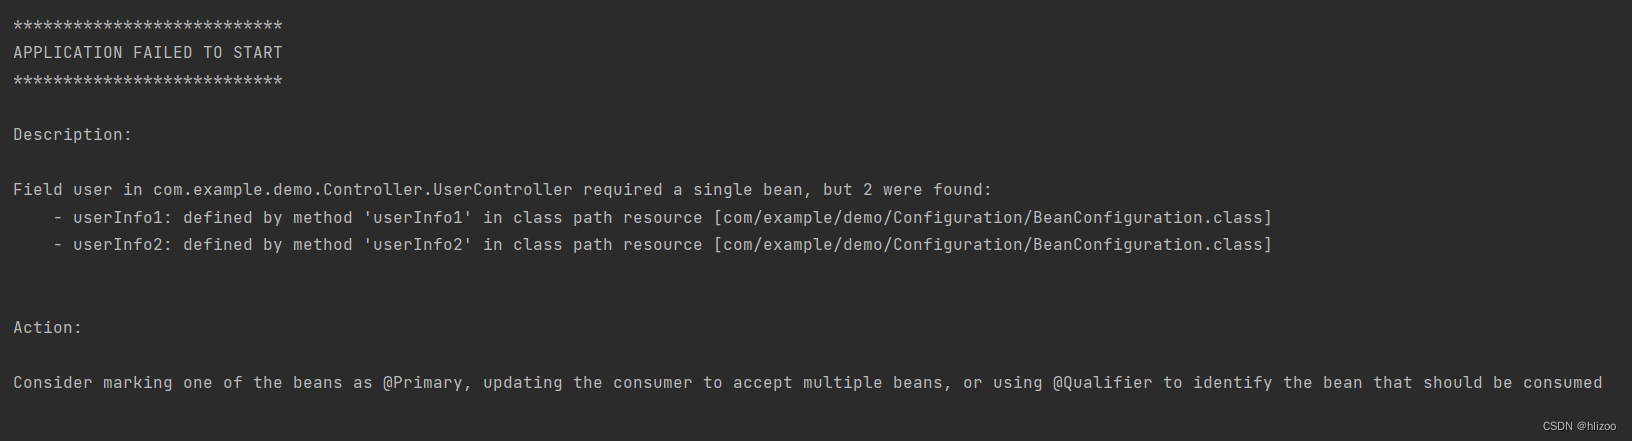
Task: Click userInfo2 bean name at line start
Action: pos(117,245)
